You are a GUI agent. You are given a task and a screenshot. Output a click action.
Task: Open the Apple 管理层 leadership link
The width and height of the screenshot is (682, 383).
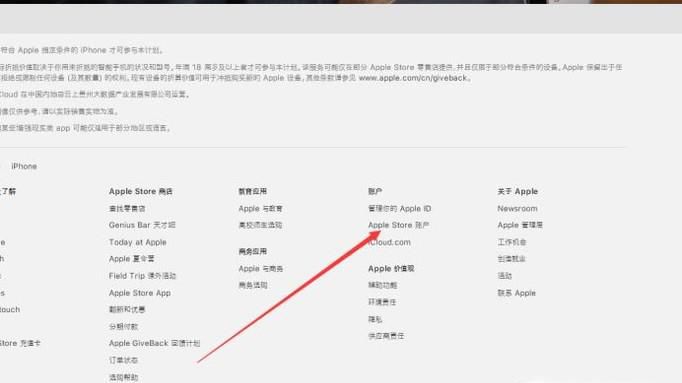(x=520, y=225)
